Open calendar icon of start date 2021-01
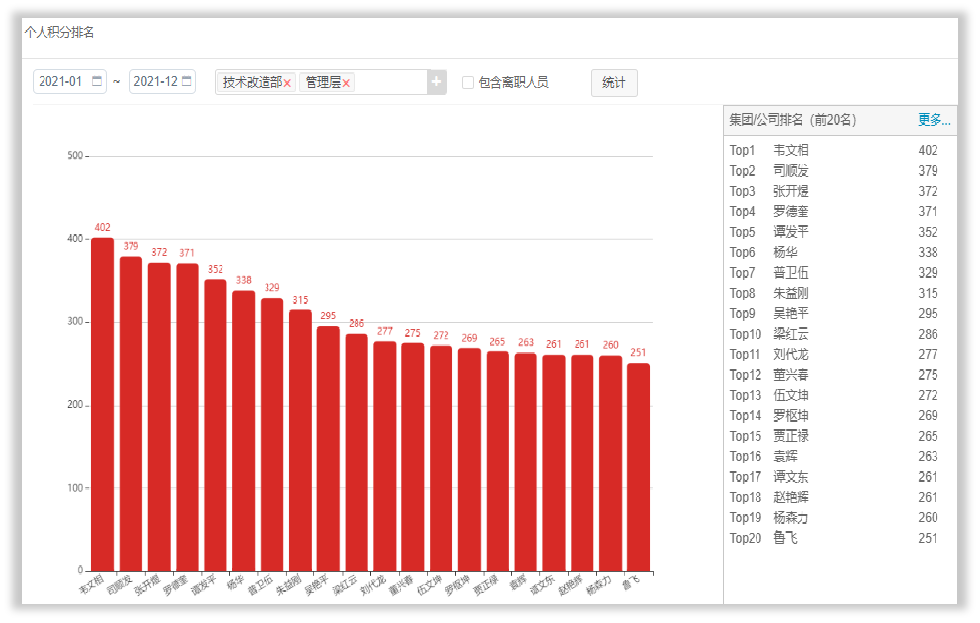Screen dimensions: 980x623 (x=97, y=81)
